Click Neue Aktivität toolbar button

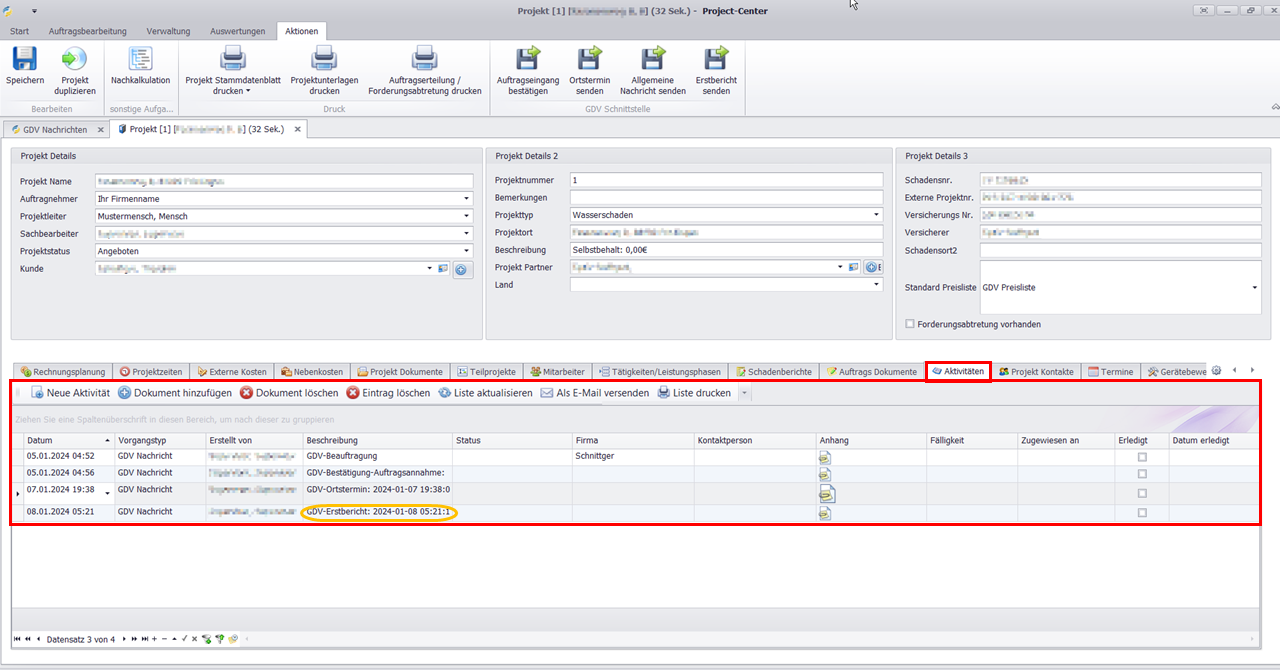[x=69, y=393]
